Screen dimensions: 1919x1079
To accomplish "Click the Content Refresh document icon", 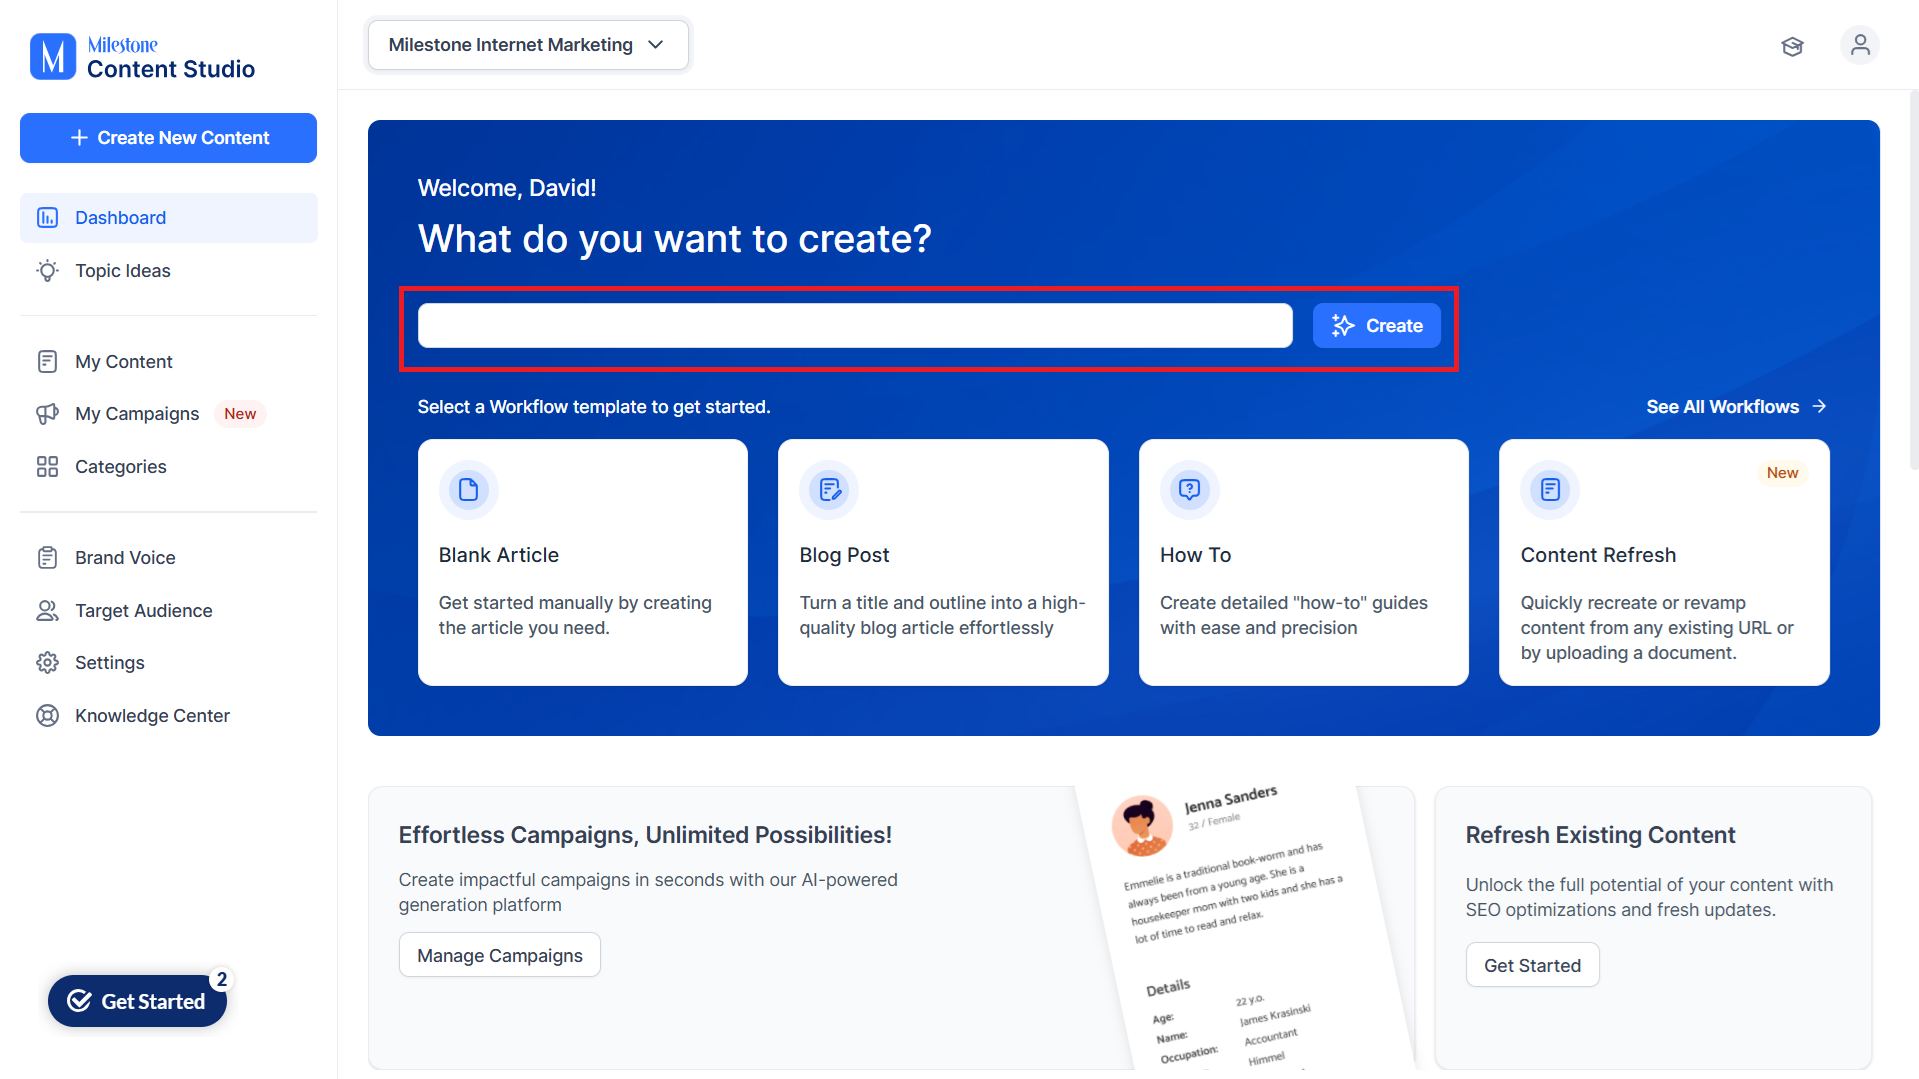I will tap(1550, 490).
